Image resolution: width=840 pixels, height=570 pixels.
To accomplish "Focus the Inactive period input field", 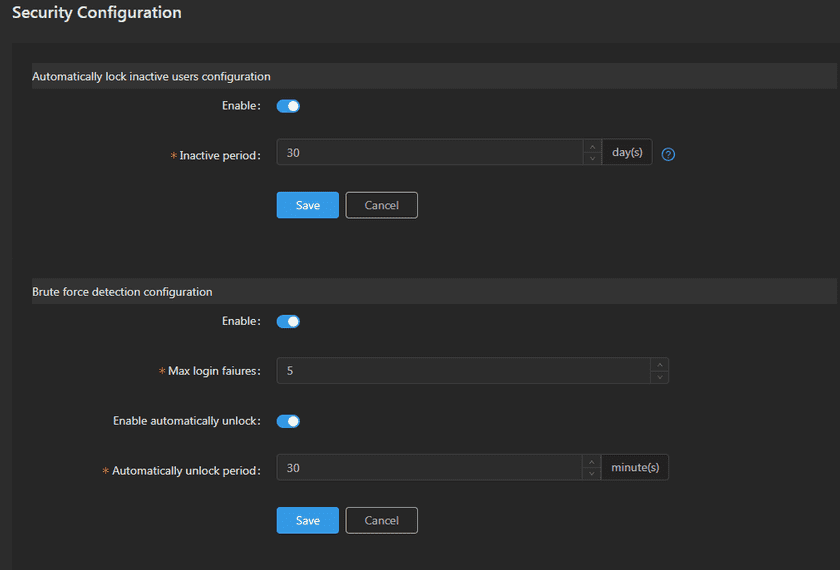I will 430,153.
